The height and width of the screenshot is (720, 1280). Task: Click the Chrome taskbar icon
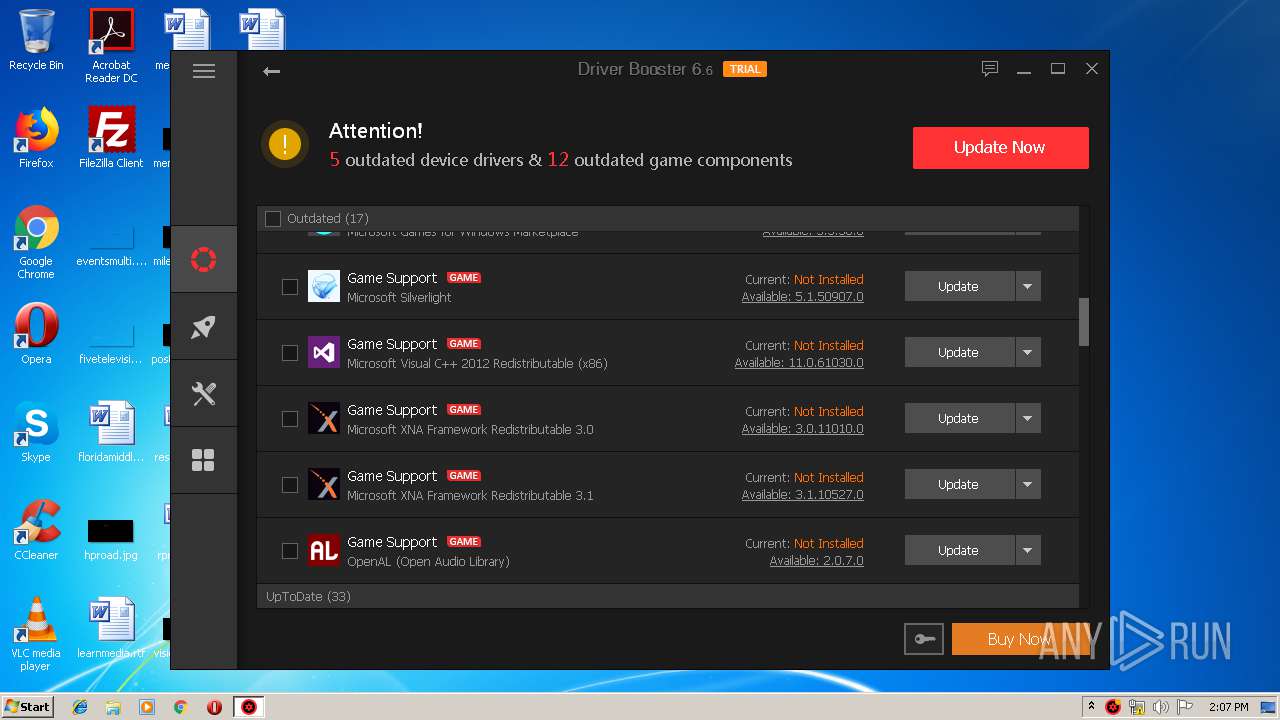click(x=180, y=707)
